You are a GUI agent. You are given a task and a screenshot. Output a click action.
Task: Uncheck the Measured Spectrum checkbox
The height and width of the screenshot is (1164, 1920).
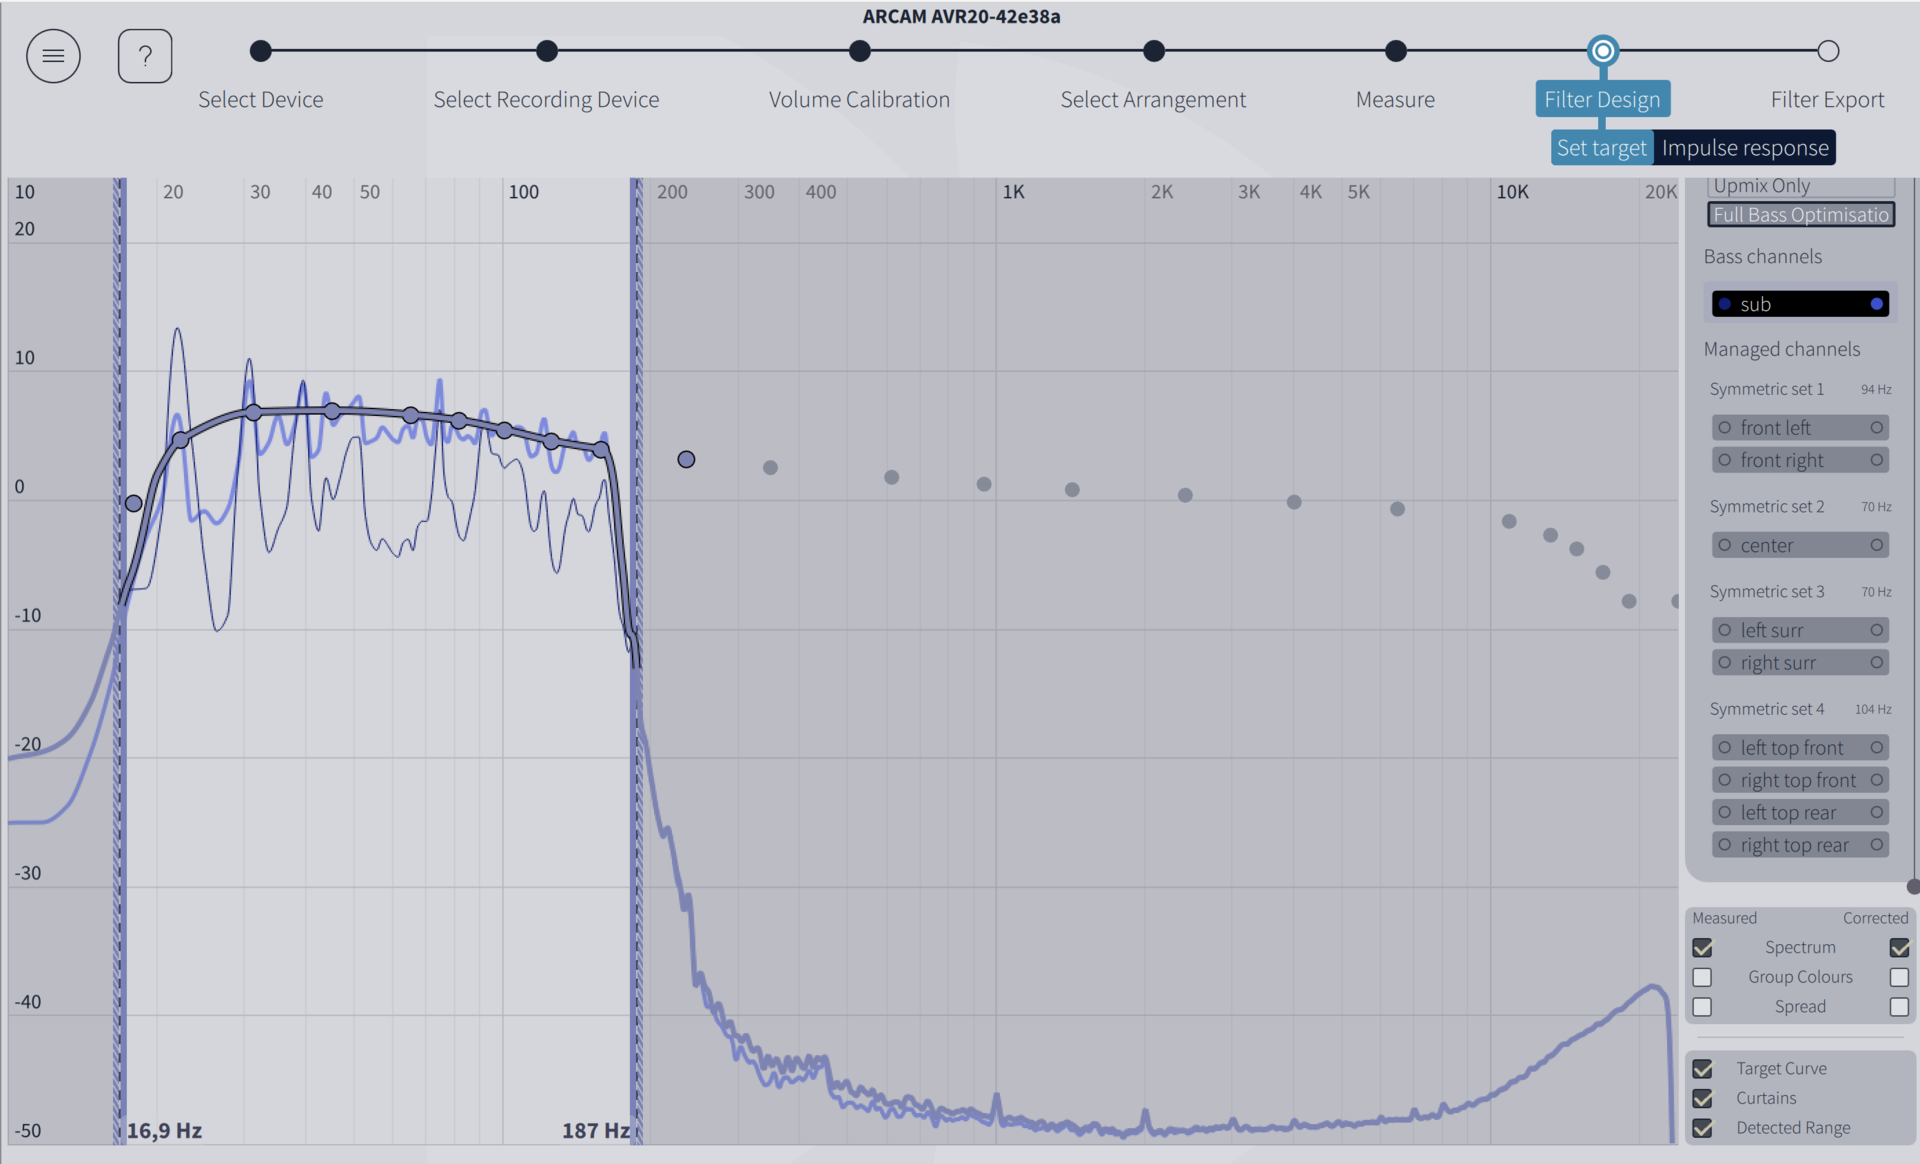click(1702, 947)
